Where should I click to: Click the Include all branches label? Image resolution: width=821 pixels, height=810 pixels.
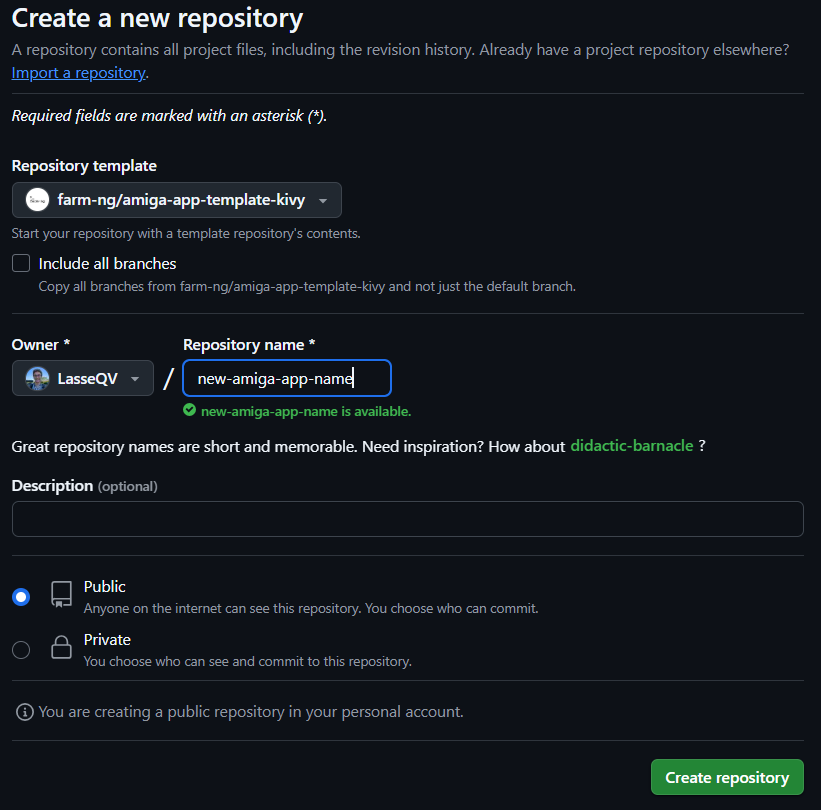point(107,263)
